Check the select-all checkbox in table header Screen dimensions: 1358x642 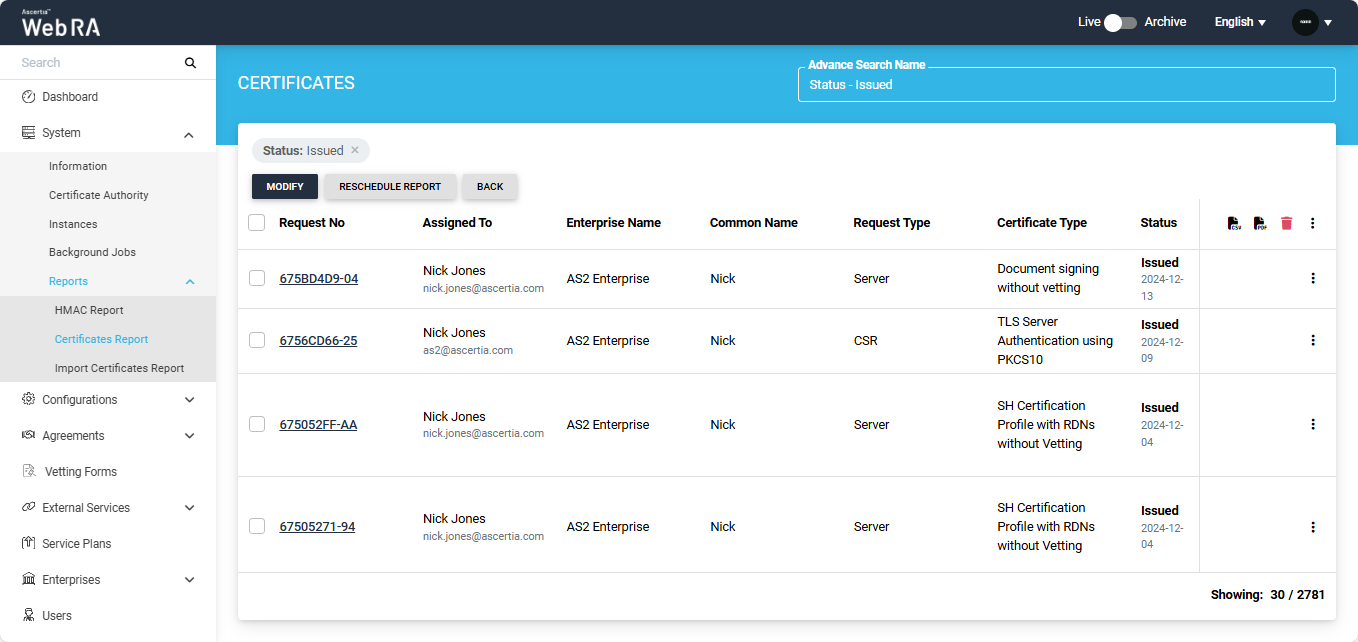[x=257, y=223]
